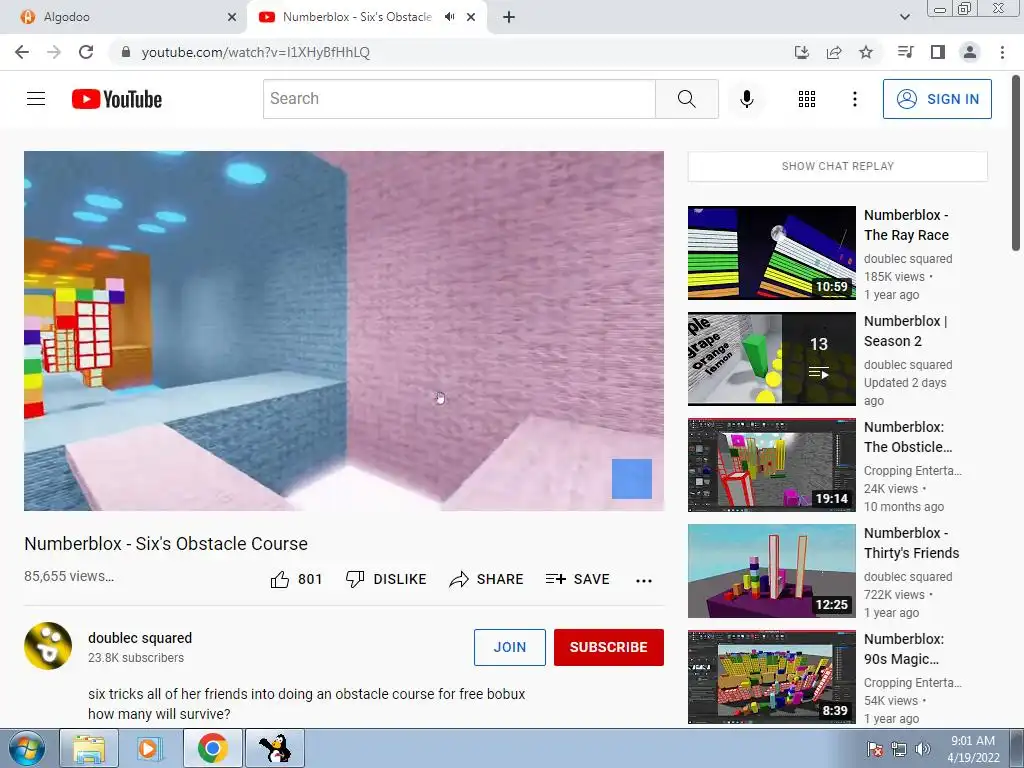The width and height of the screenshot is (1024, 768).
Task: Click the SHARE button
Action: [487, 579]
